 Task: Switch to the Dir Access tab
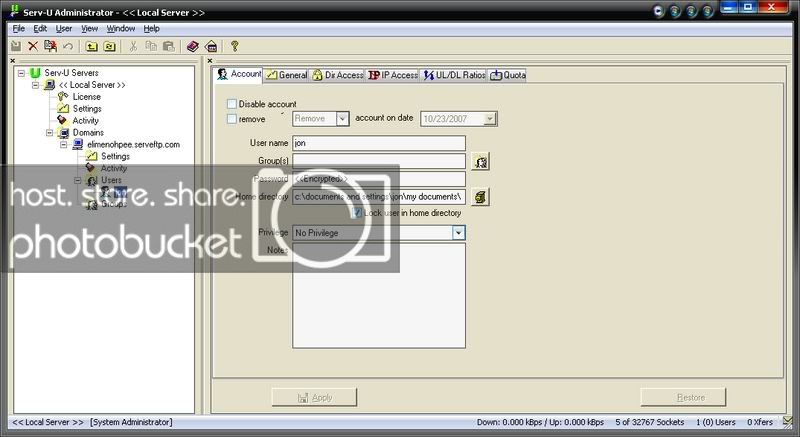point(338,75)
